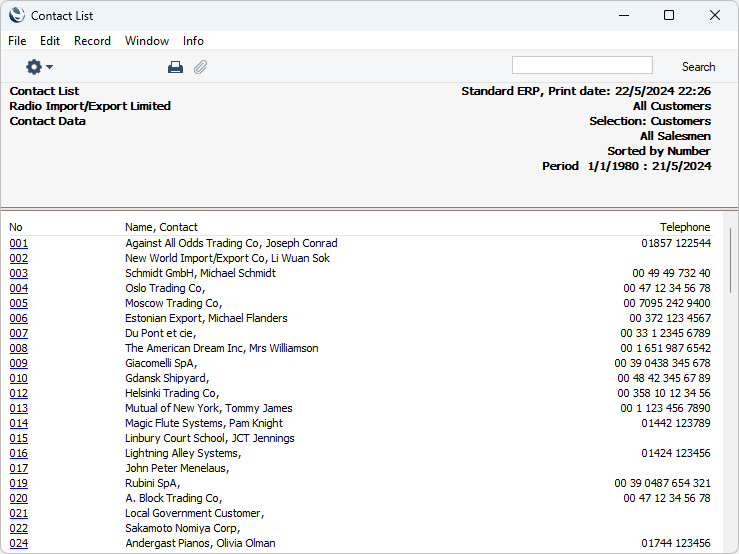Select 'New World Import/Export Co, Li Wuan Sok'
The image size is (739, 554).
227,258
